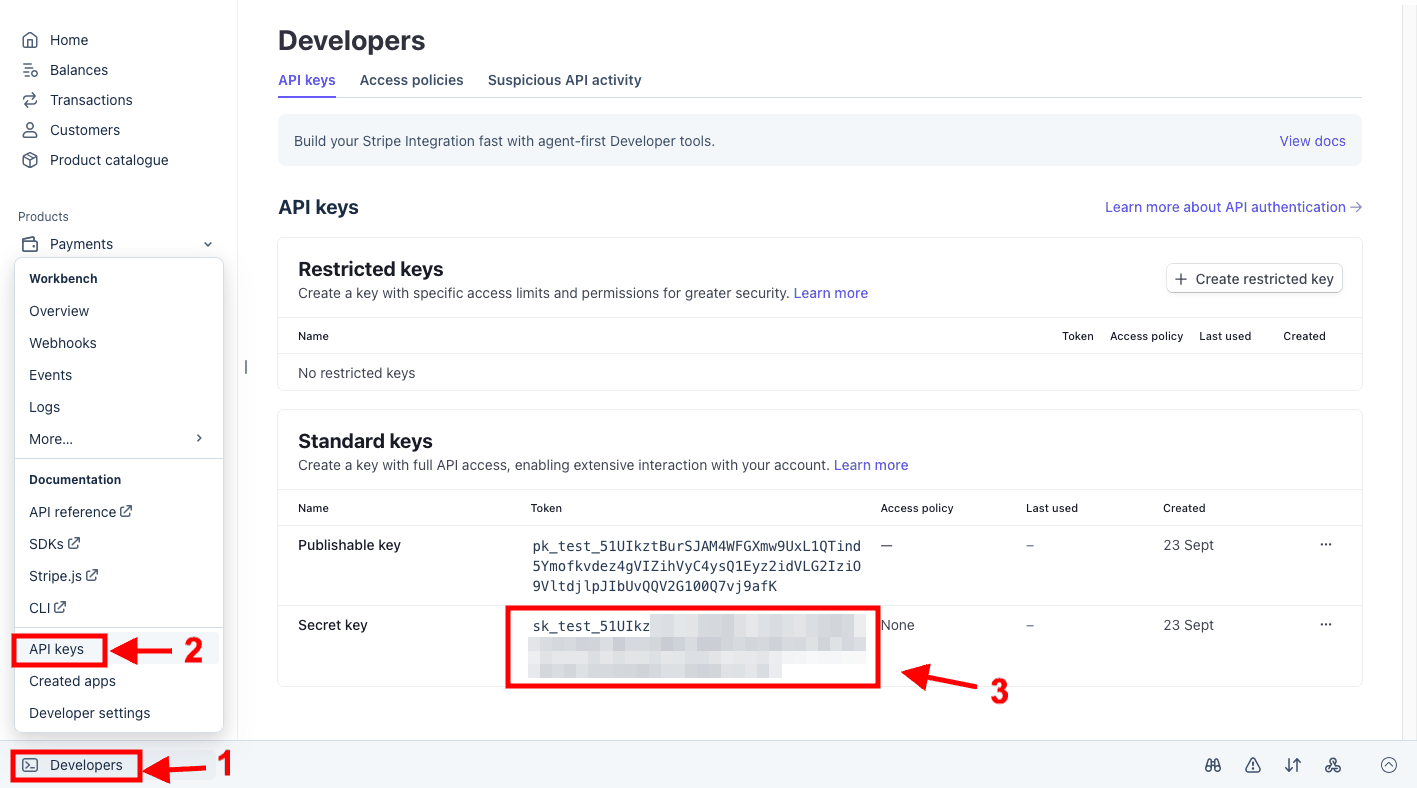Click the Create restricted key button

coord(1254,279)
